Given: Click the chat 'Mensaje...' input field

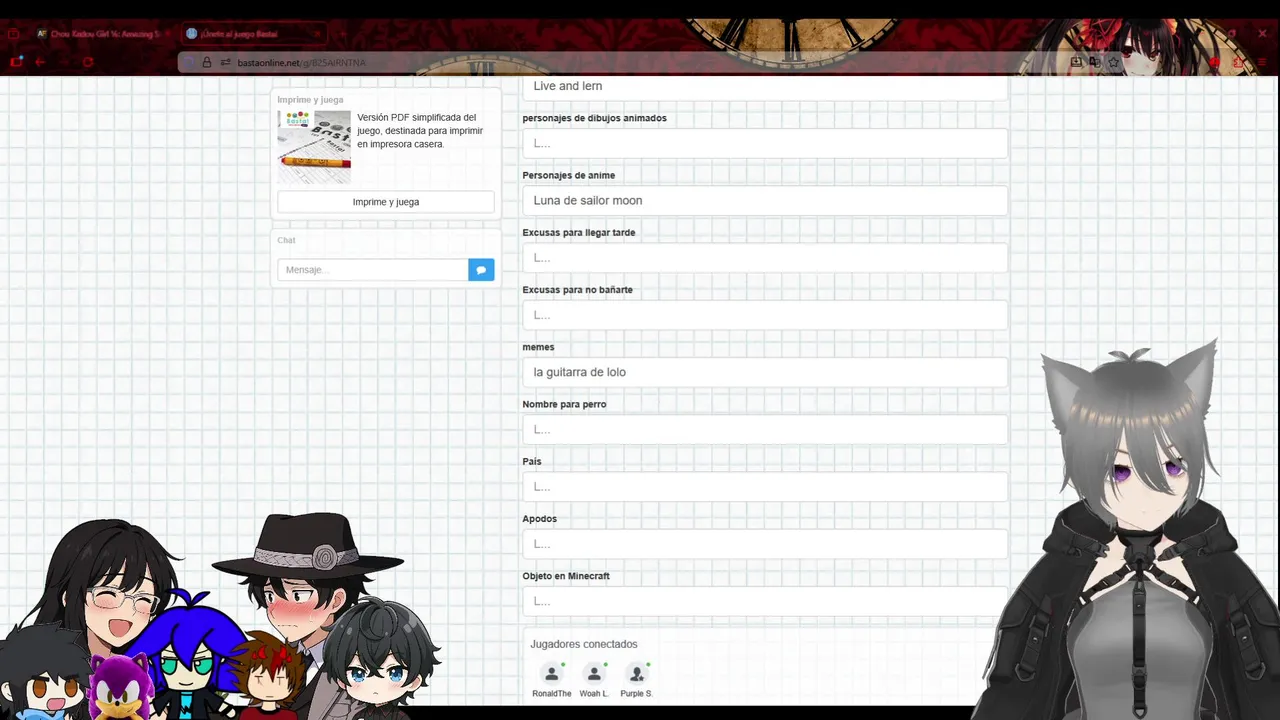Looking at the screenshot, I should pos(373,270).
